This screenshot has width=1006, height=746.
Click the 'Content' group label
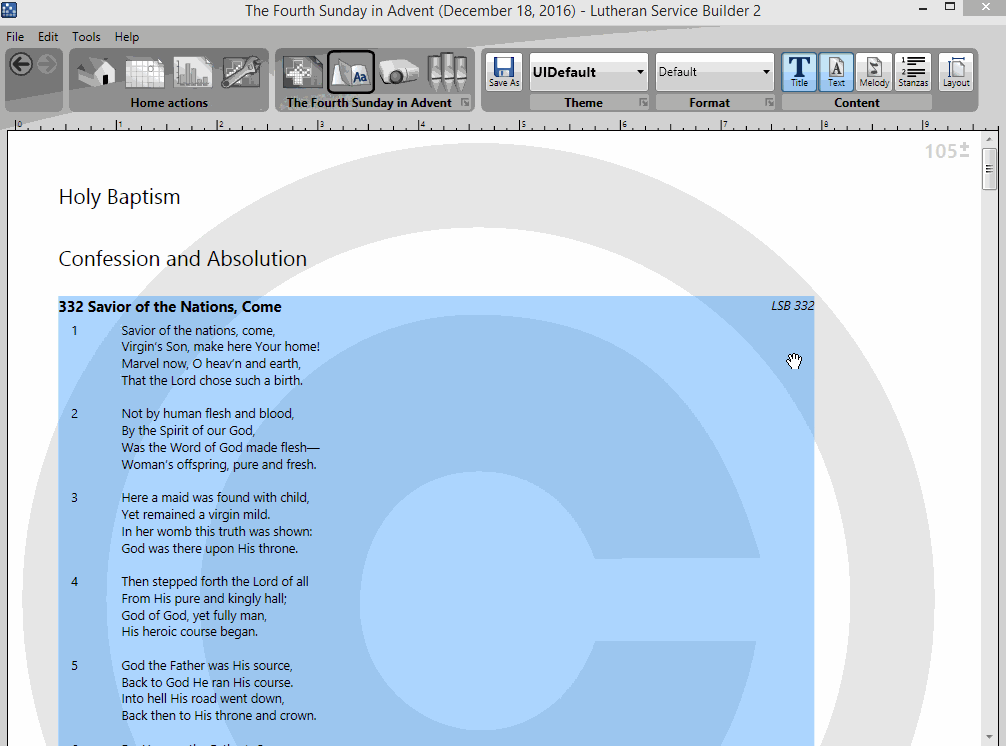(857, 103)
